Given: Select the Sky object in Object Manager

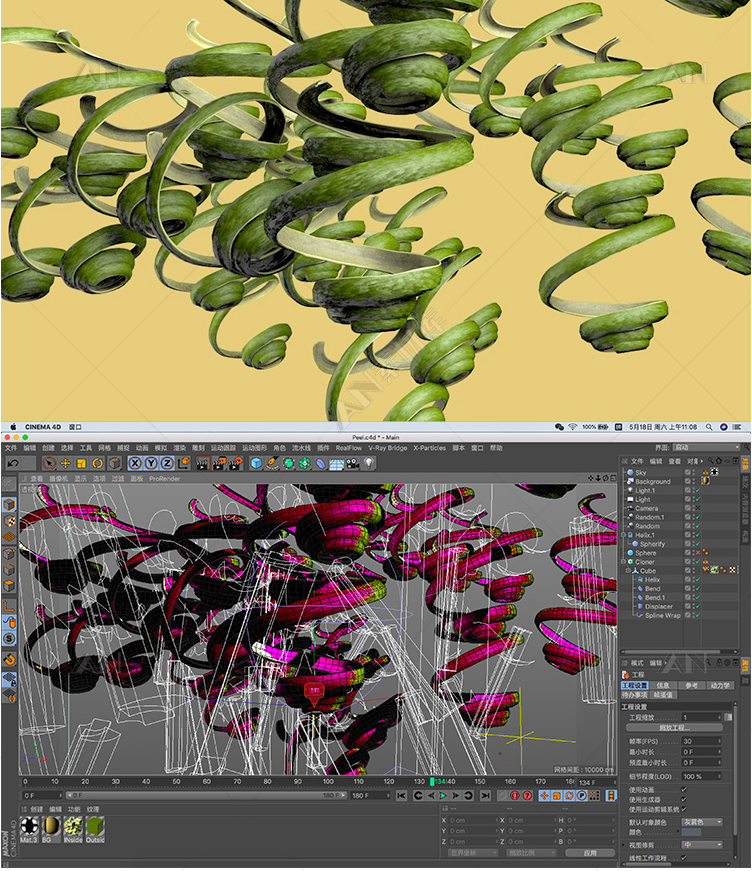Looking at the screenshot, I should [640, 473].
